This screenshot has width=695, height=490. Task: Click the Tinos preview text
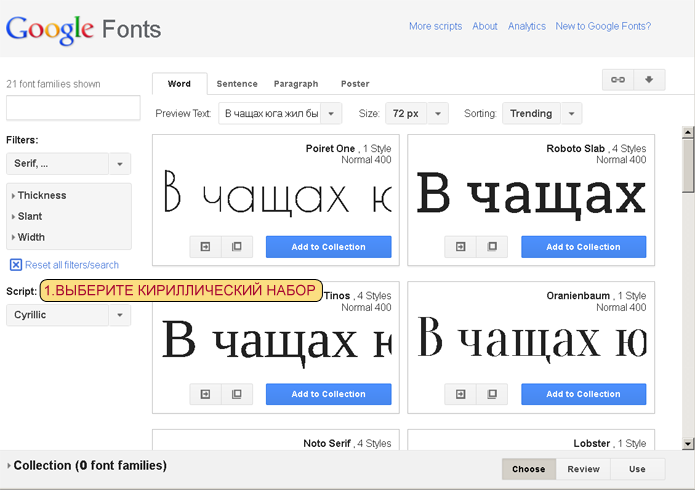coord(277,343)
